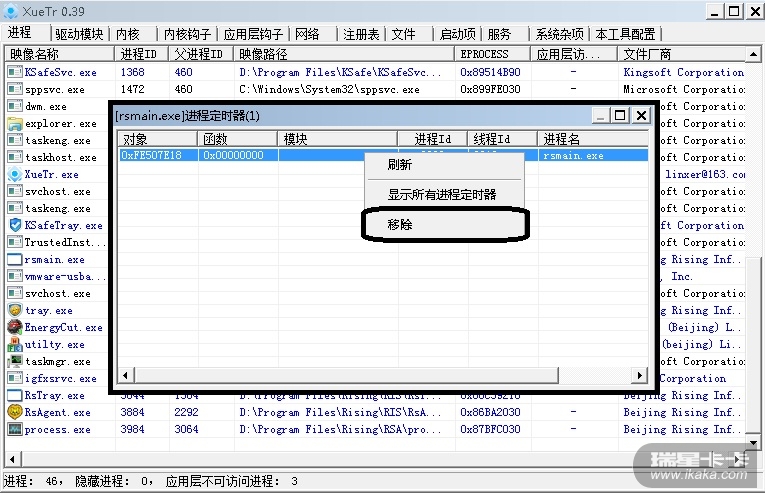Click the process.exe icon
Image resolution: width=765 pixels, height=493 pixels.
15,429
